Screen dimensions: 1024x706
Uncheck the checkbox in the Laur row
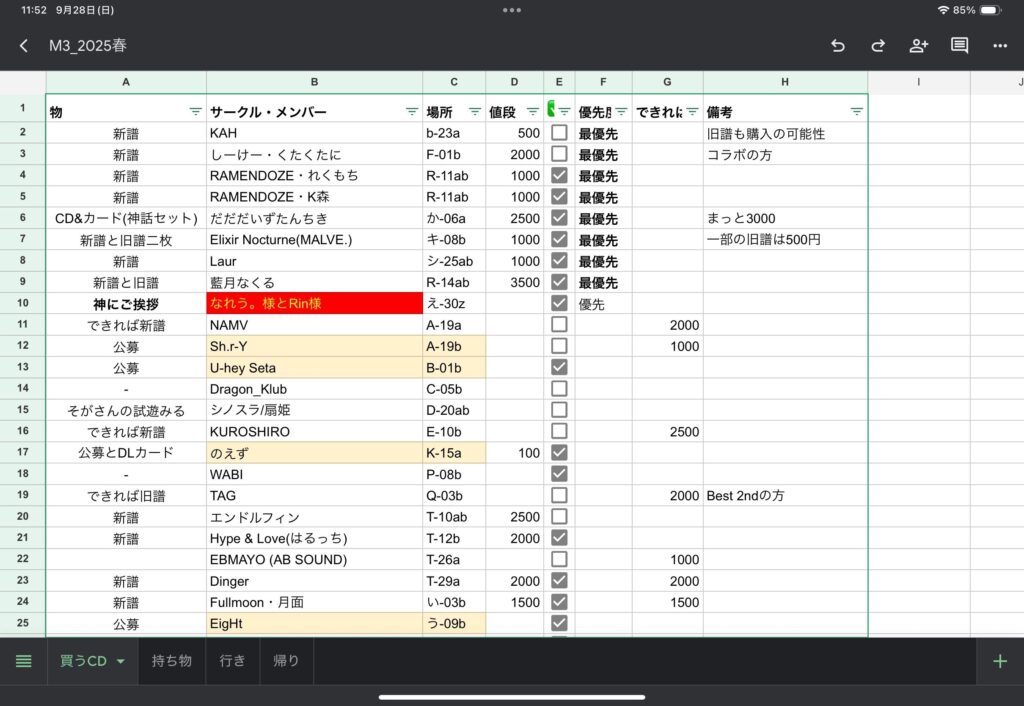click(x=559, y=261)
